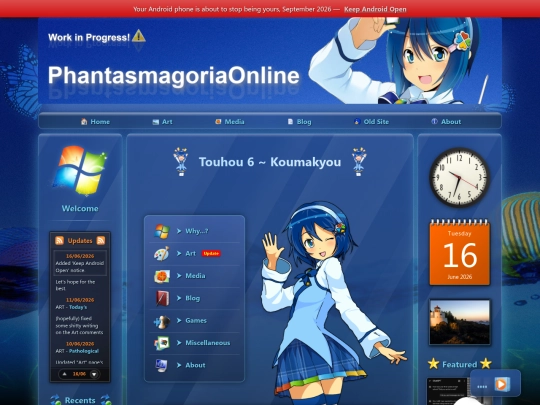
Task: Click the right RSS icon by Updates
Action: pyautogui.click(x=101, y=240)
